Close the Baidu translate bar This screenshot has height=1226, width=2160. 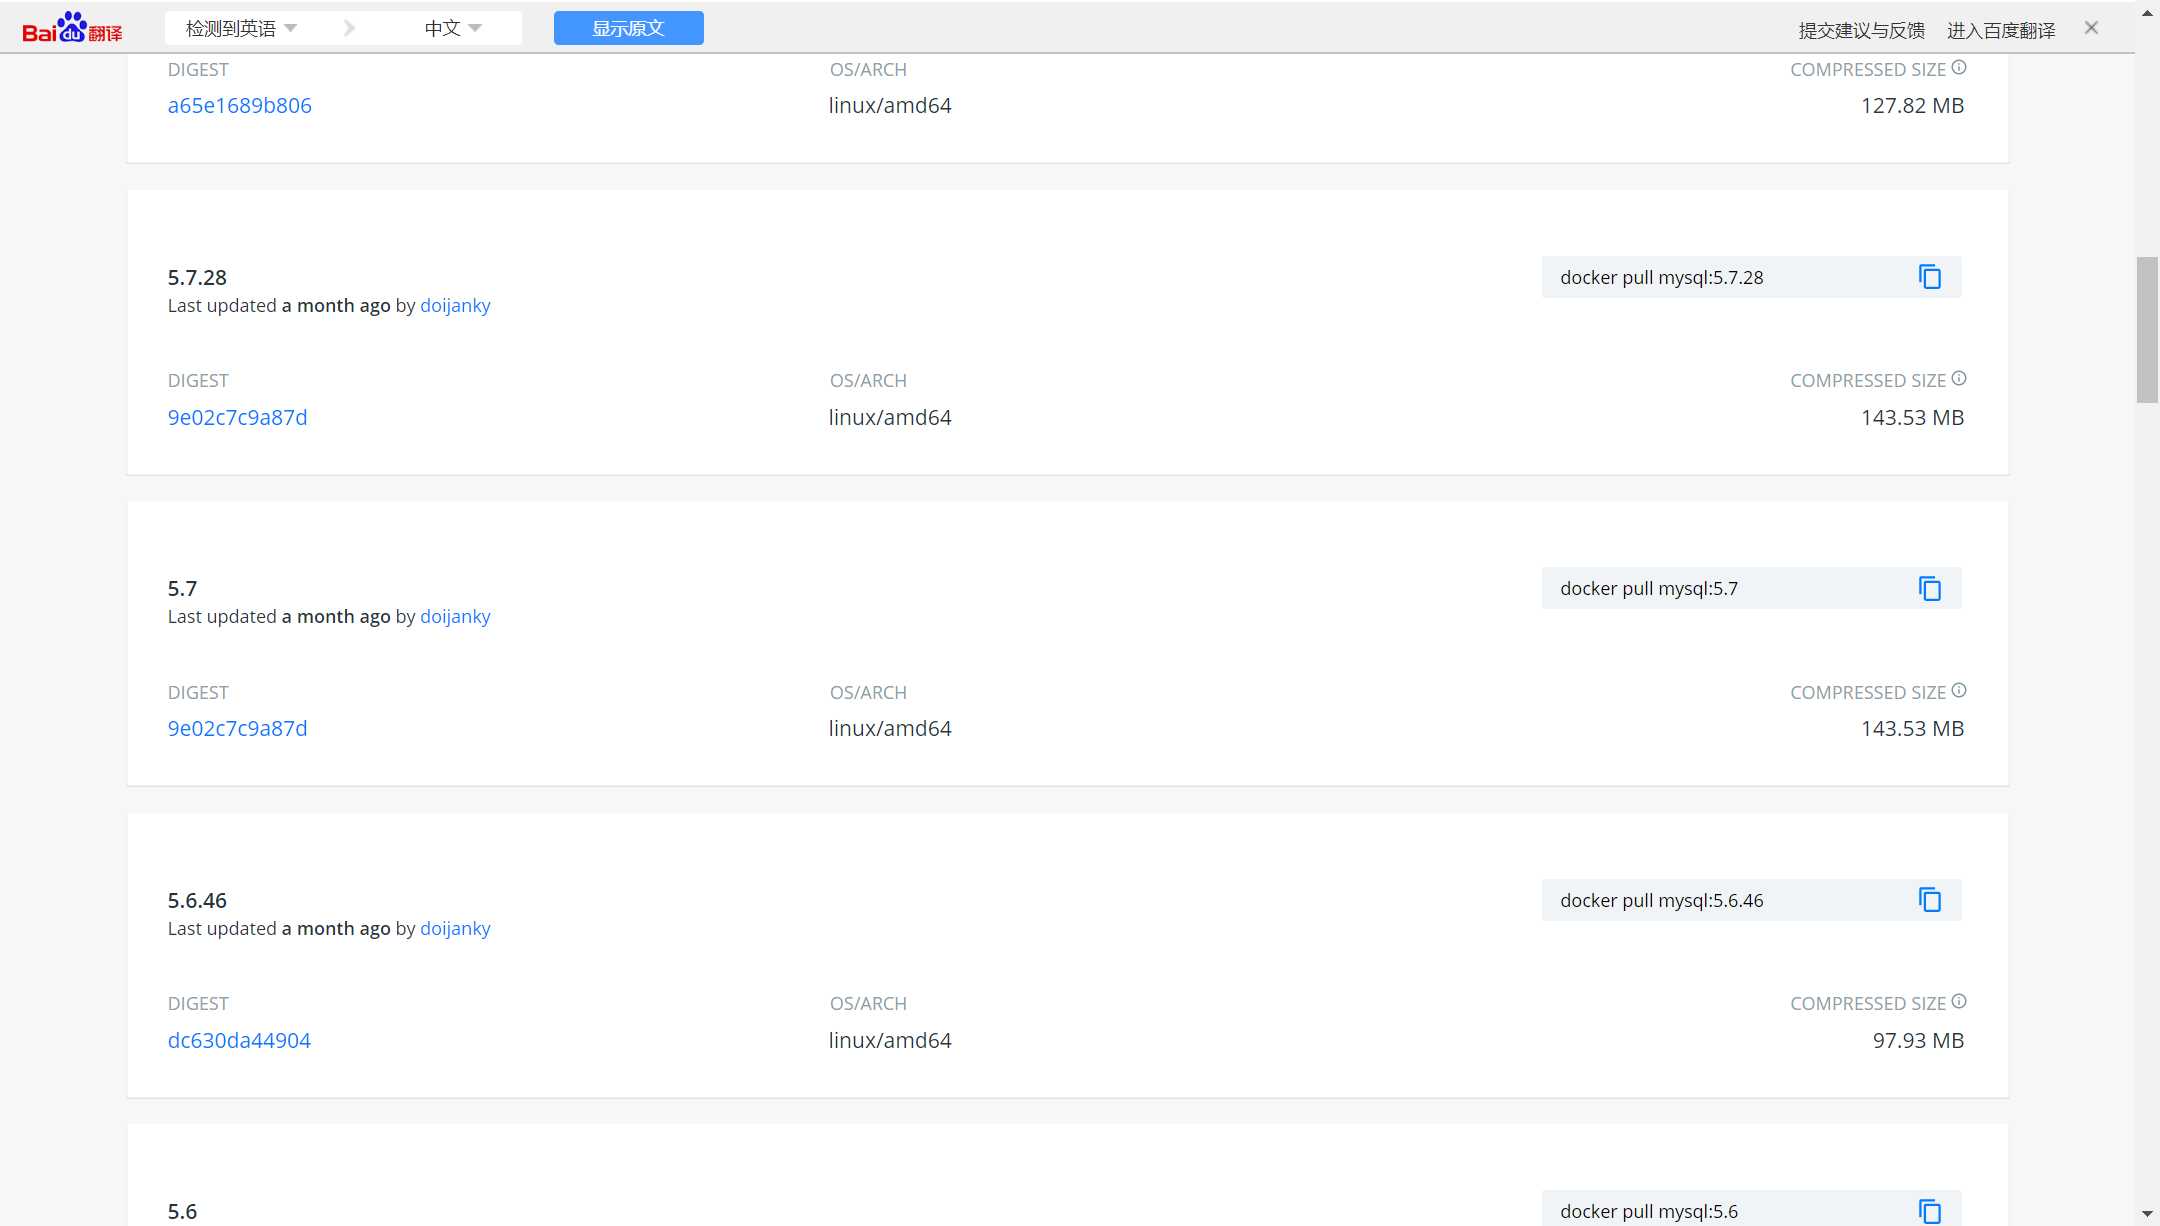(2091, 28)
